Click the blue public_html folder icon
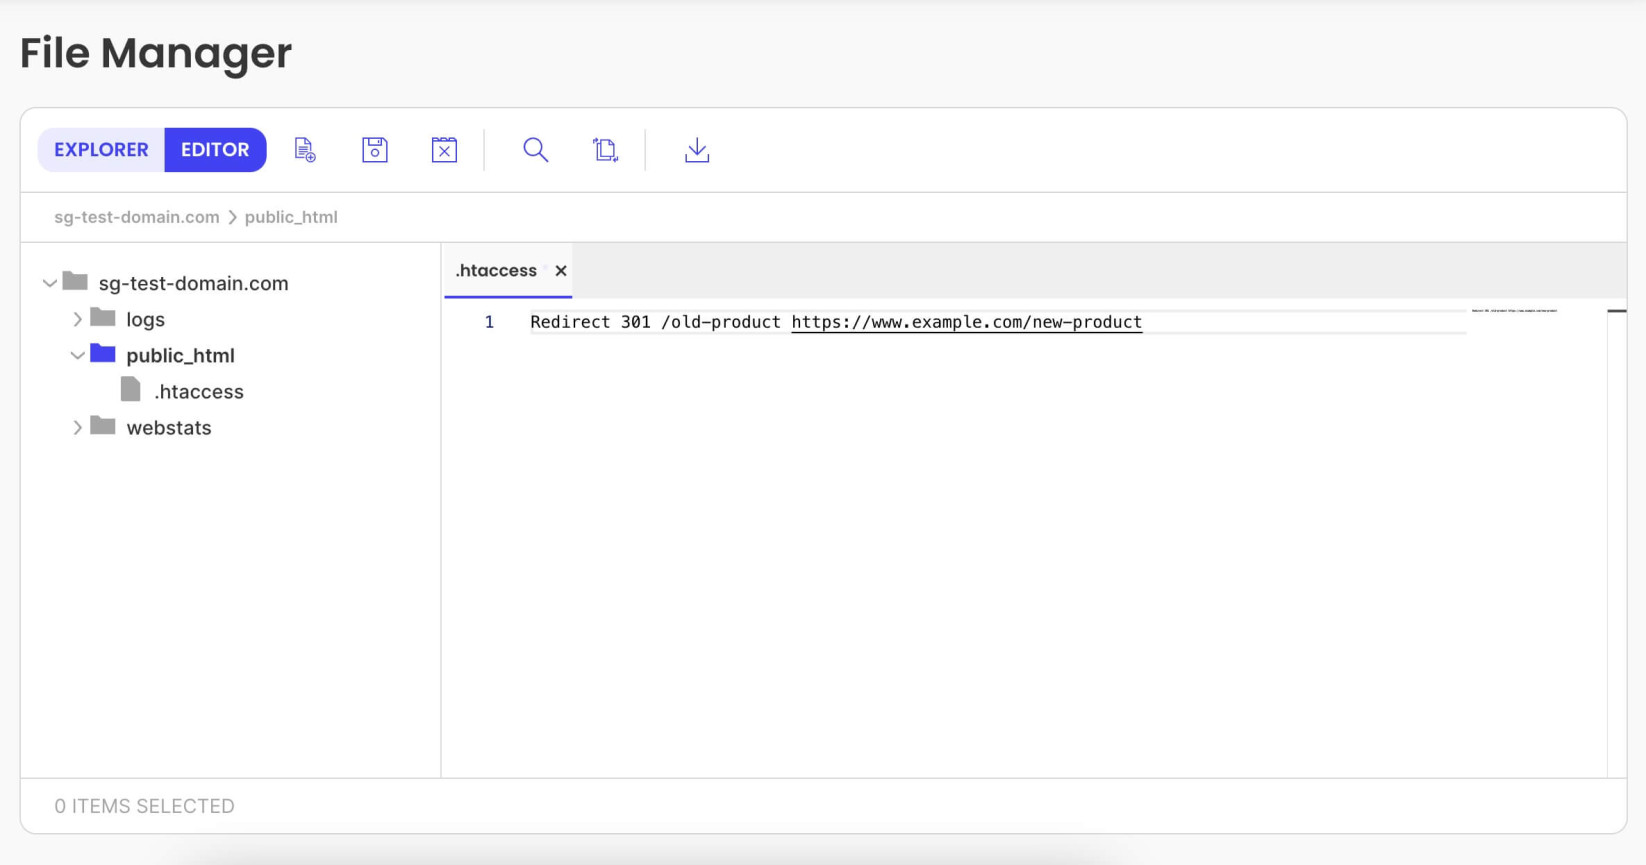This screenshot has width=1646, height=865. click(x=103, y=353)
